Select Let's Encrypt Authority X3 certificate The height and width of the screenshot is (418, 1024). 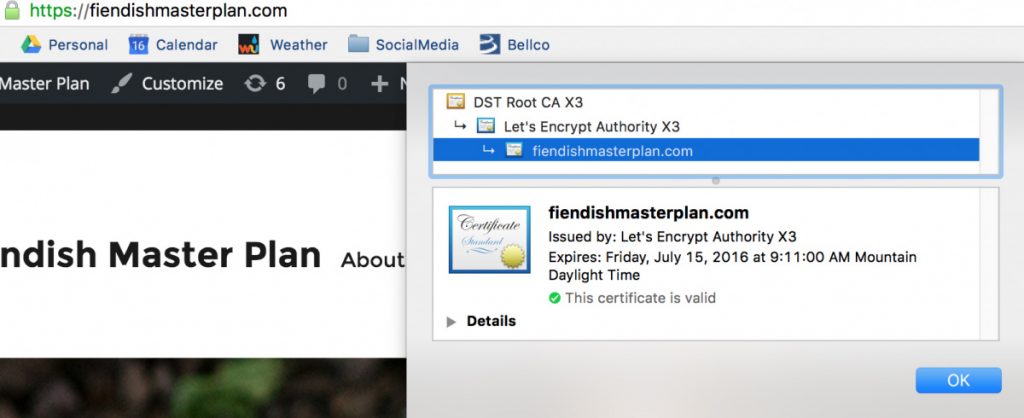[592, 126]
